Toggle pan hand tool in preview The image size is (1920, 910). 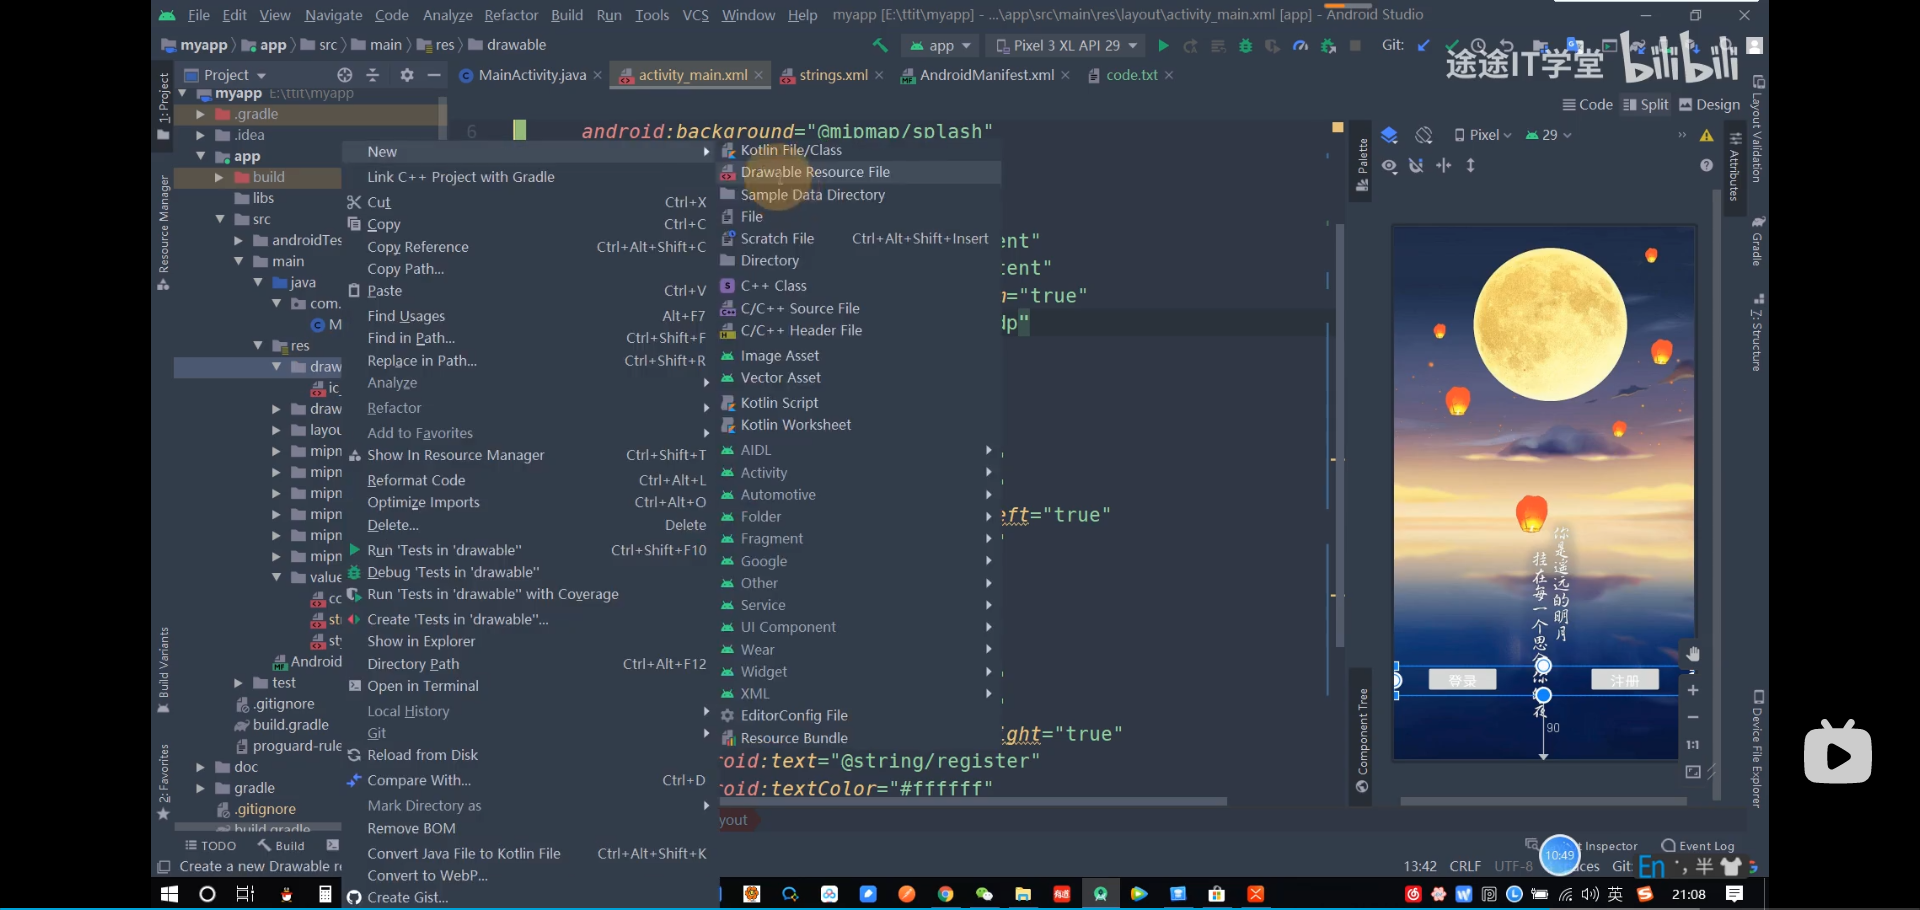[1693, 654]
